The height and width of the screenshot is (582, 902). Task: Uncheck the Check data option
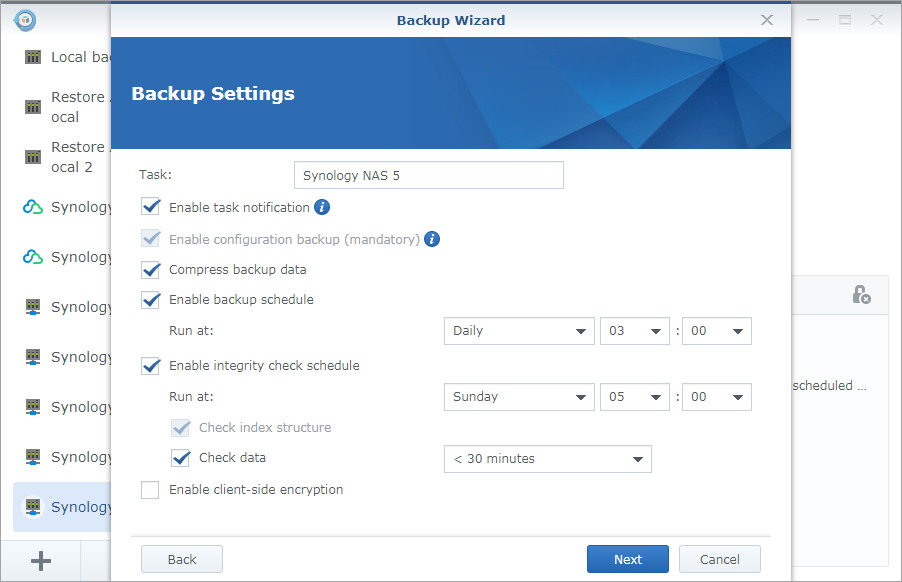tap(180, 458)
